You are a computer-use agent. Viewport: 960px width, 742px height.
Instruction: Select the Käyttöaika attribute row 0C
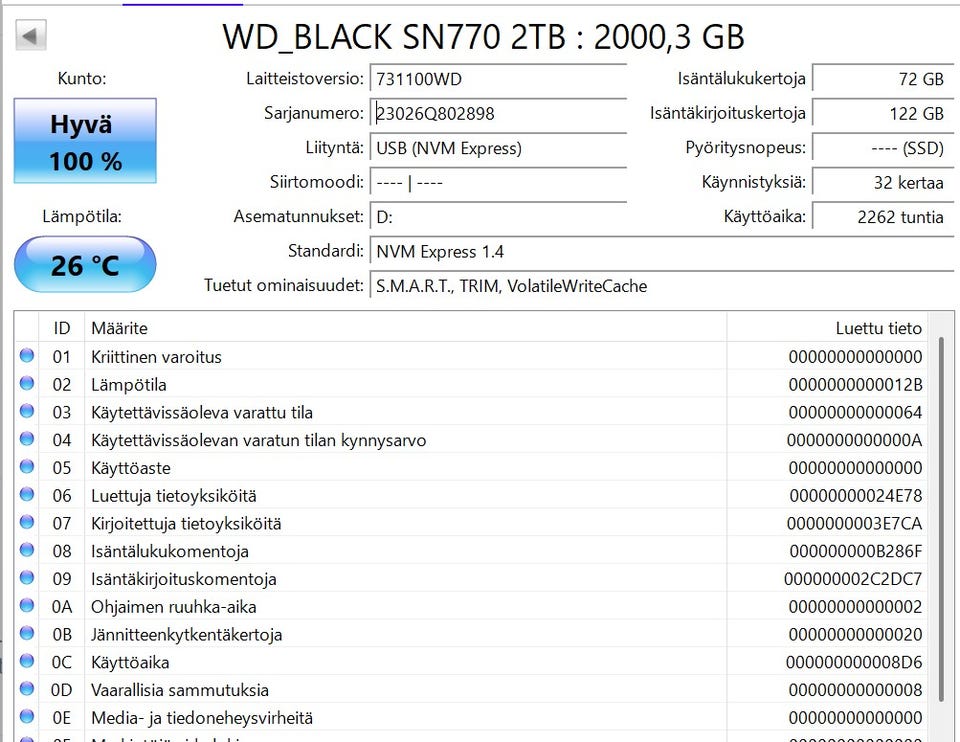click(x=471, y=662)
